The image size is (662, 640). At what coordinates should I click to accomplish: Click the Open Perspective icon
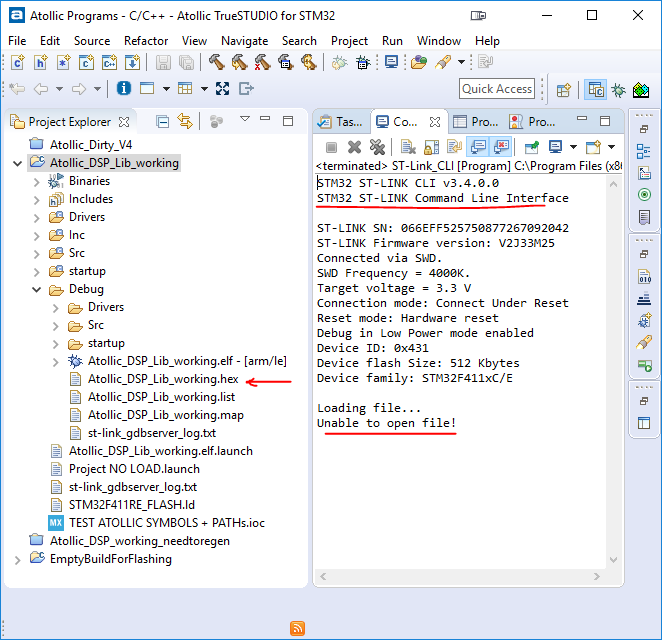click(563, 90)
